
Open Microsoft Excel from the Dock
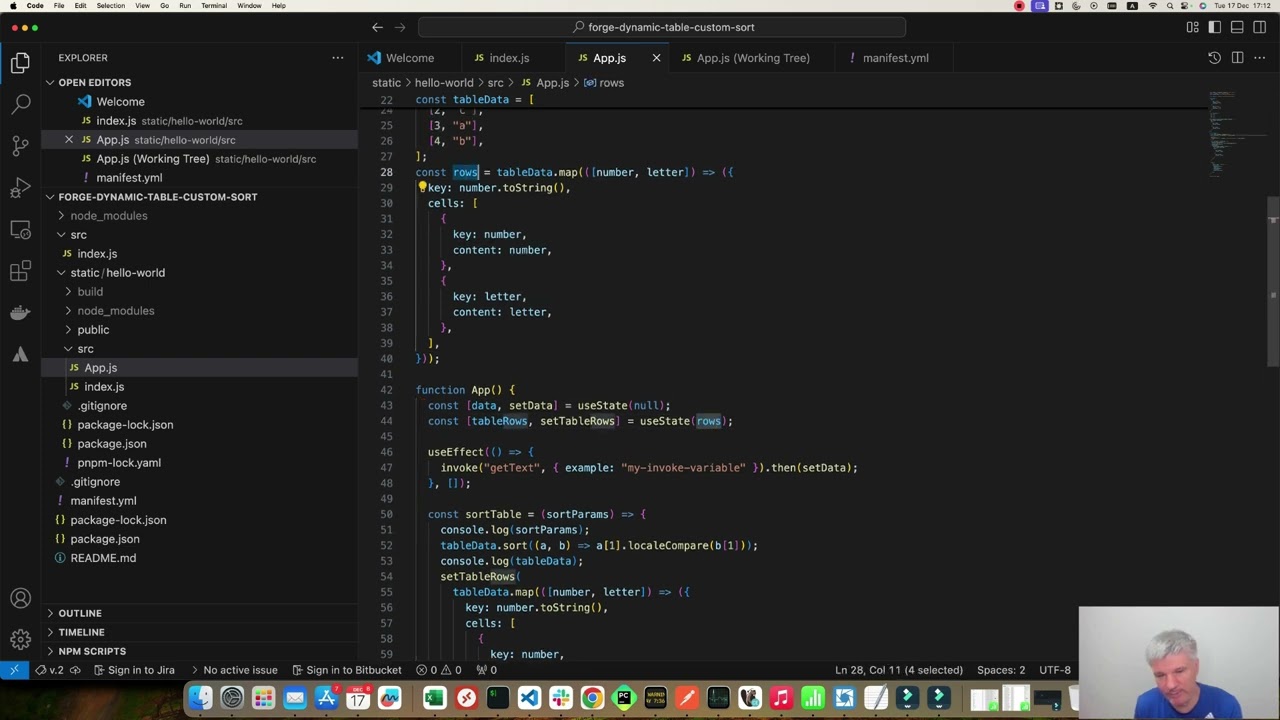(434, 698)
